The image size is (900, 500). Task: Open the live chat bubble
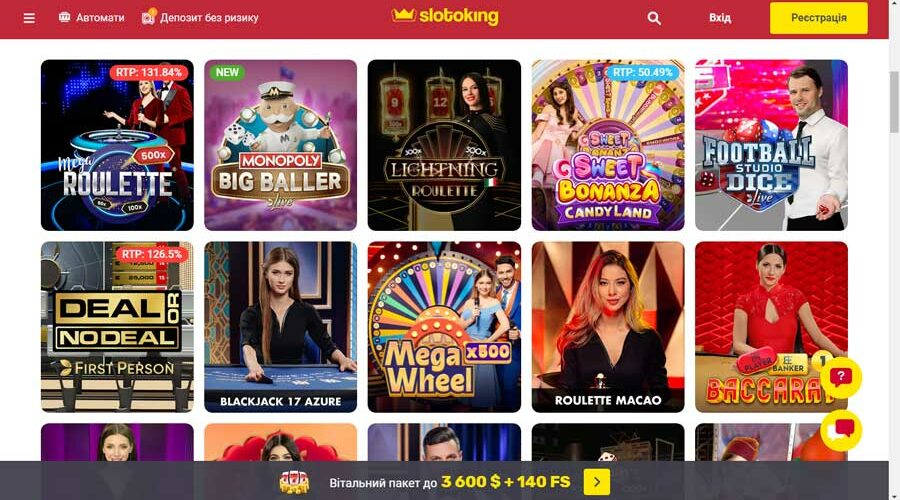click(841, 430)
